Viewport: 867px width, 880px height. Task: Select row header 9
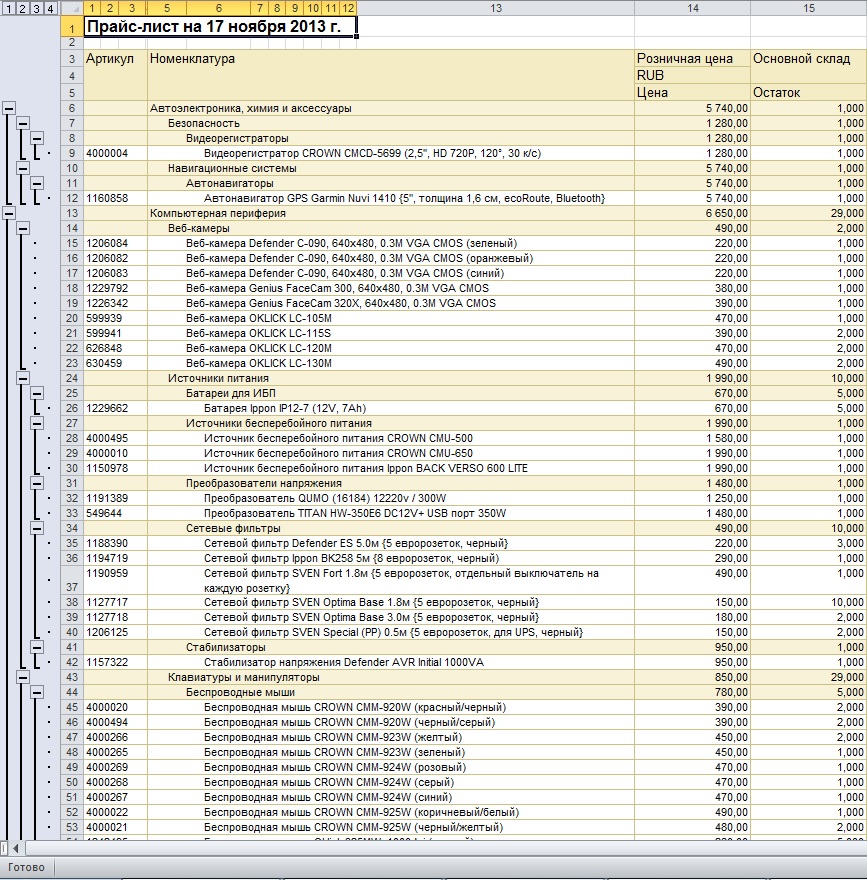pyautogui.click(x=72, y=153)
